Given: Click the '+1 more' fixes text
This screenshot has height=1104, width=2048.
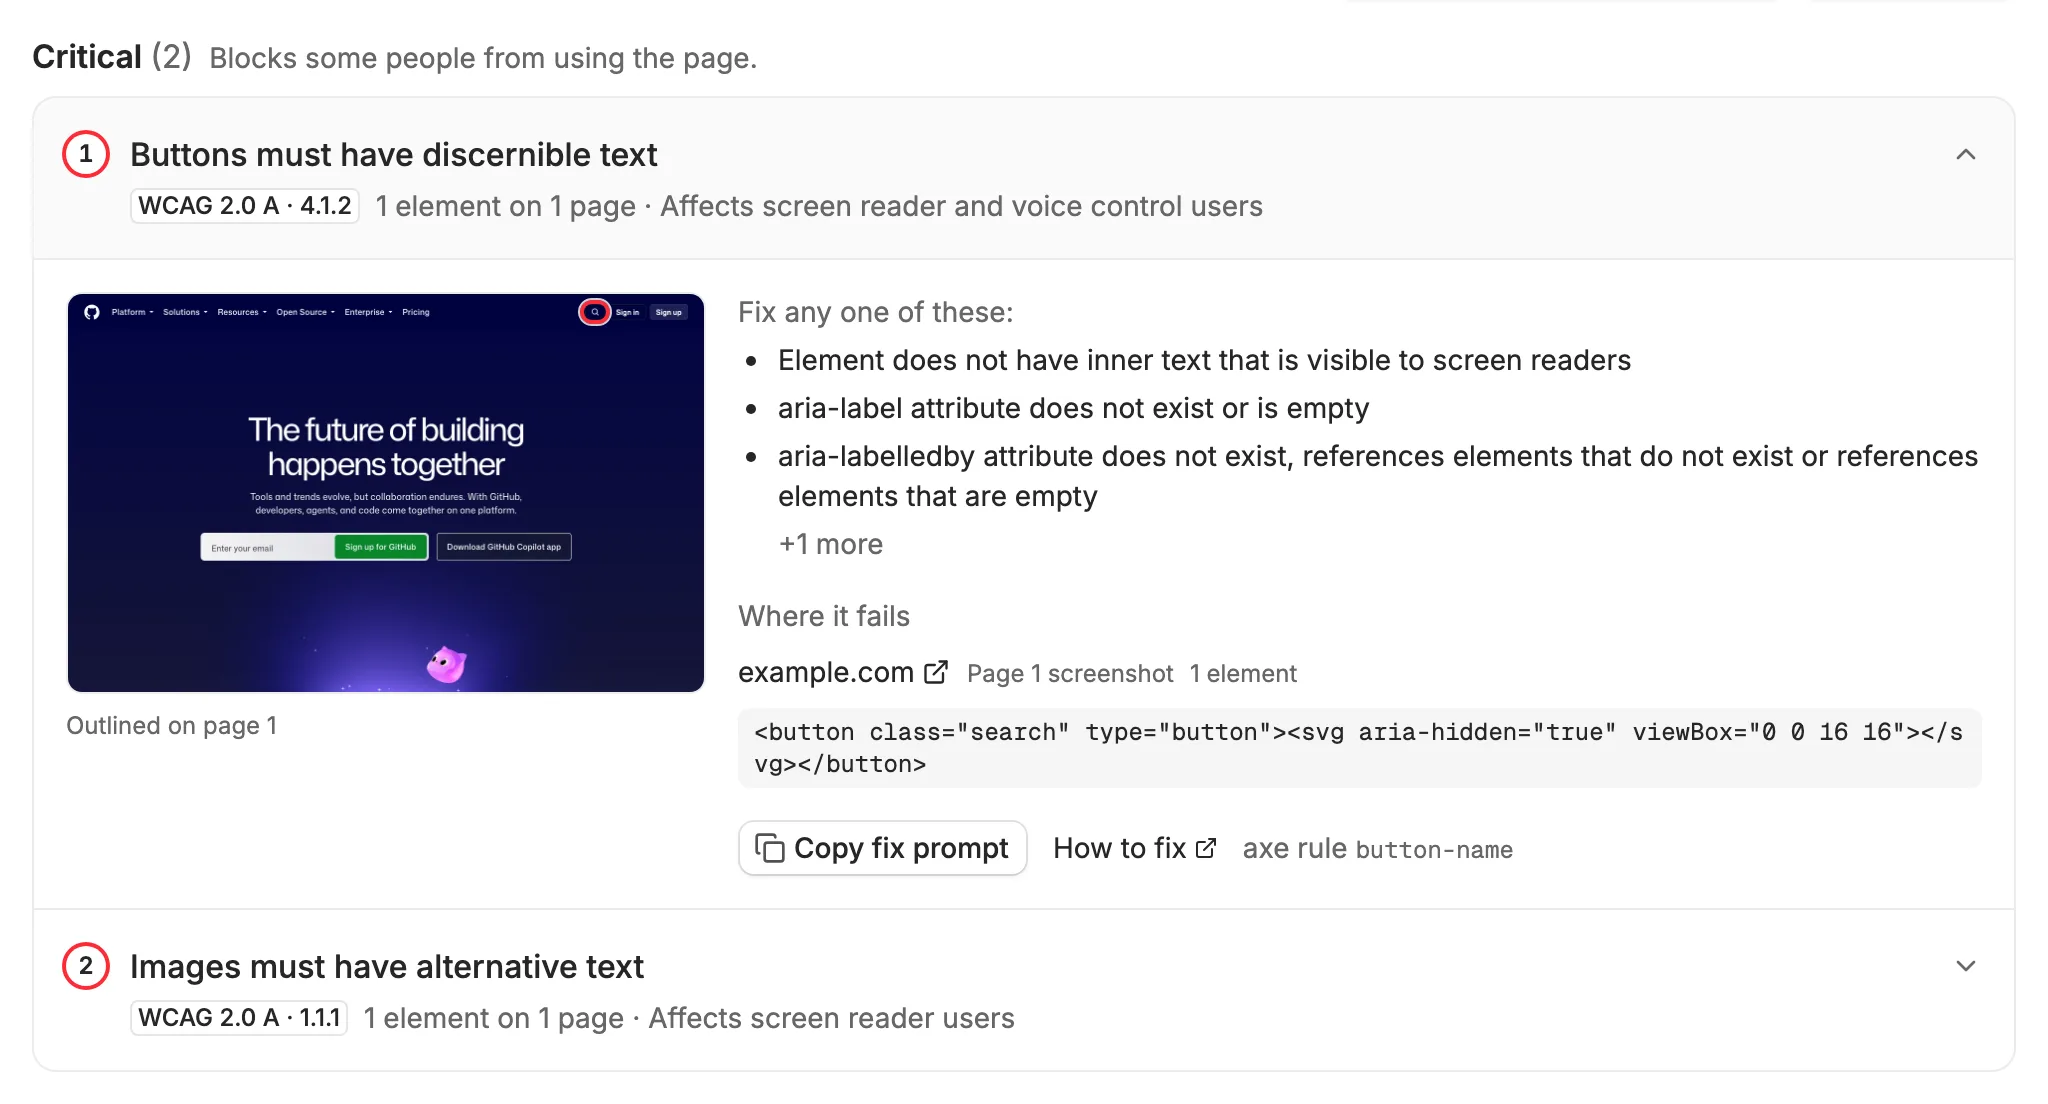Looking at the screenshot, I should coord(830,544).
